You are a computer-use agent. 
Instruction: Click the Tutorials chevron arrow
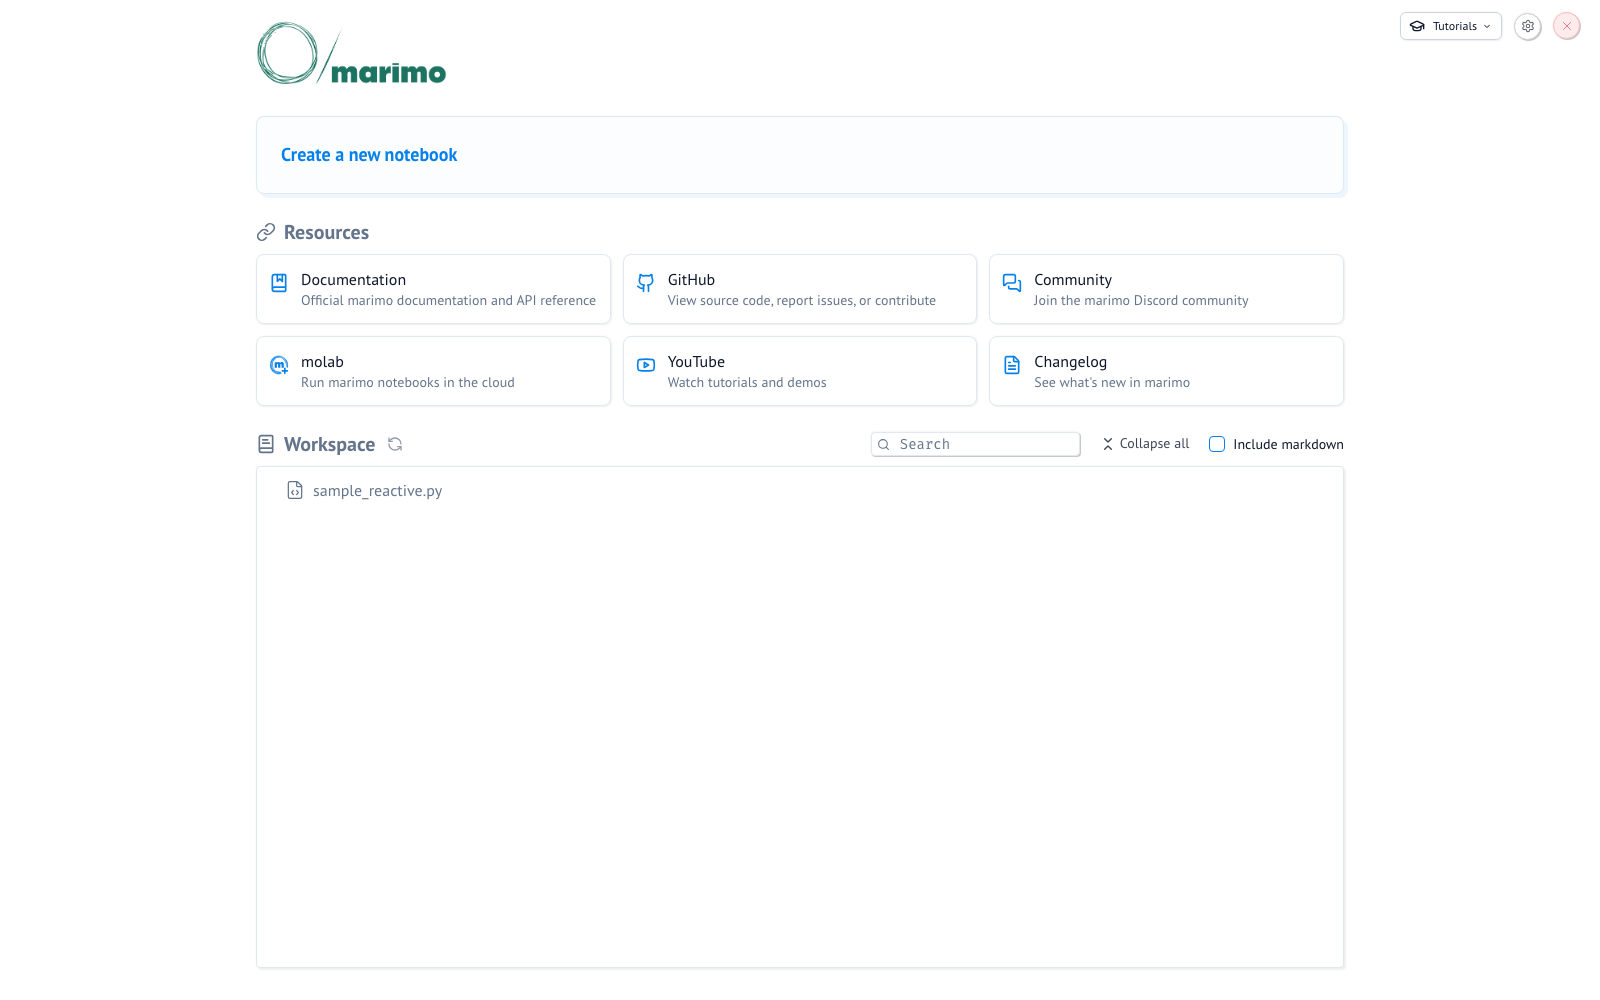(1487, 27)
